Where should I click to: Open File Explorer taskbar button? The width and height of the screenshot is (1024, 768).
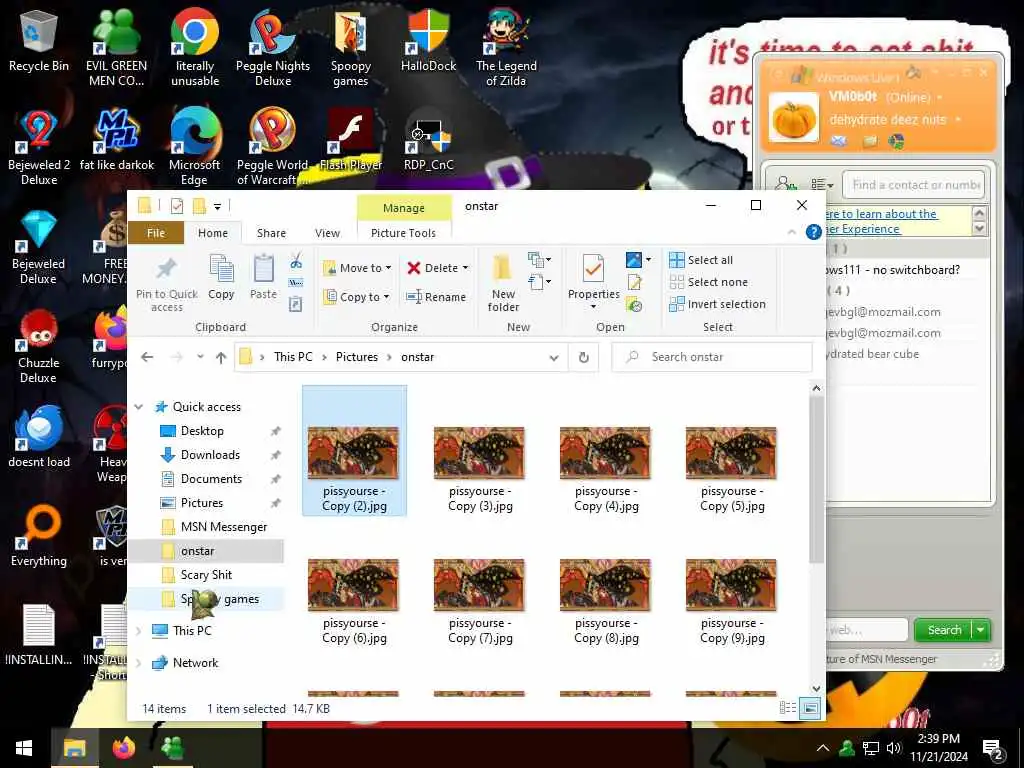74,748
